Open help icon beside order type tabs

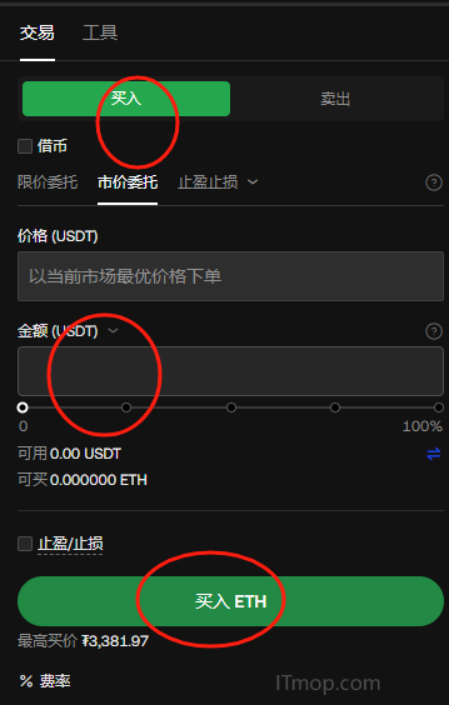point(433,183)
